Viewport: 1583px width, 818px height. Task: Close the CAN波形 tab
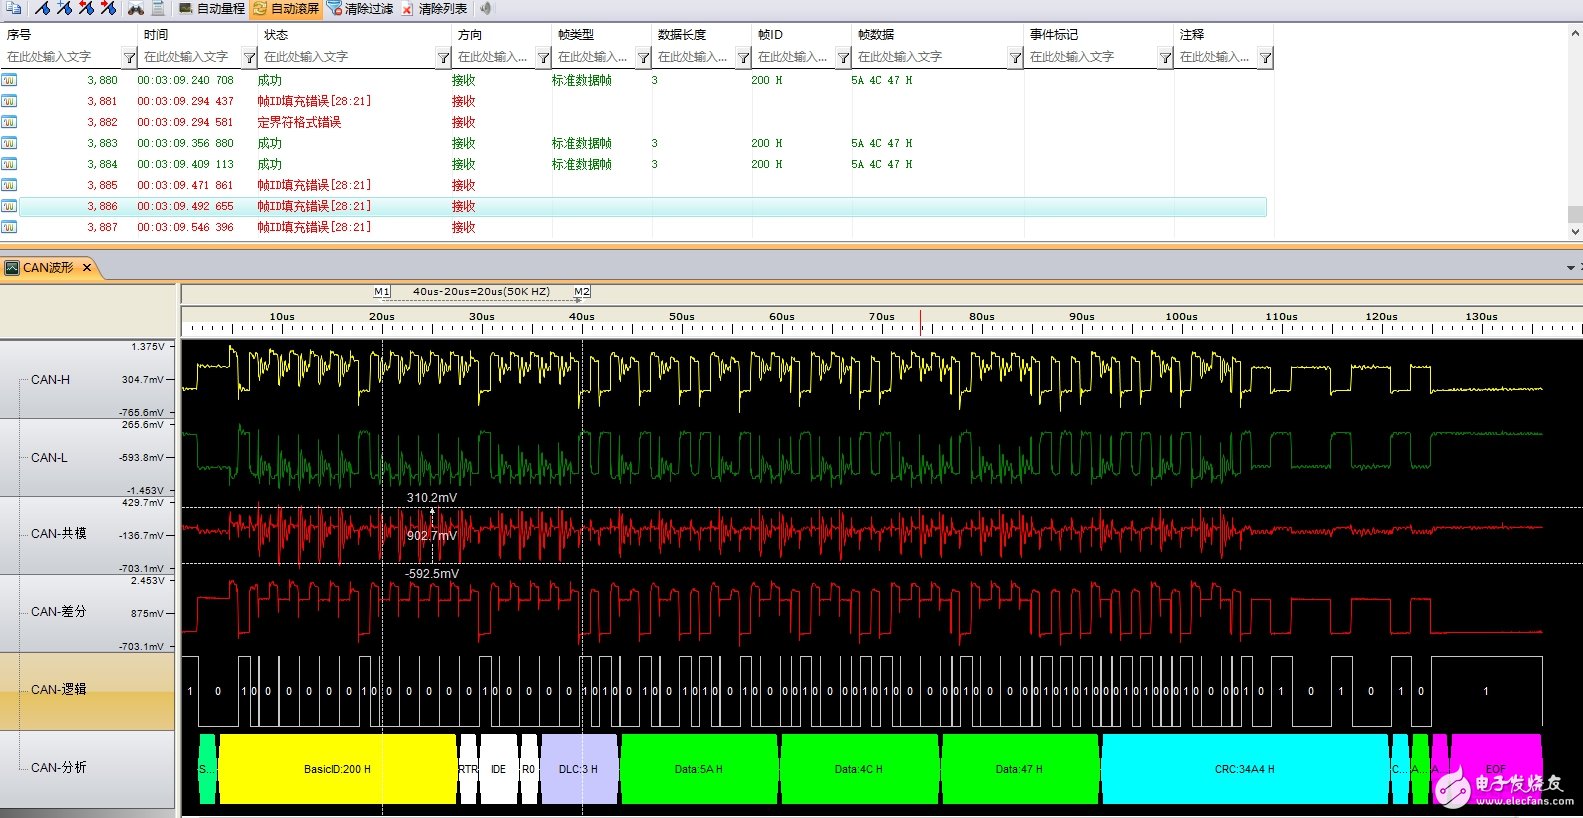tap(87, 268)
